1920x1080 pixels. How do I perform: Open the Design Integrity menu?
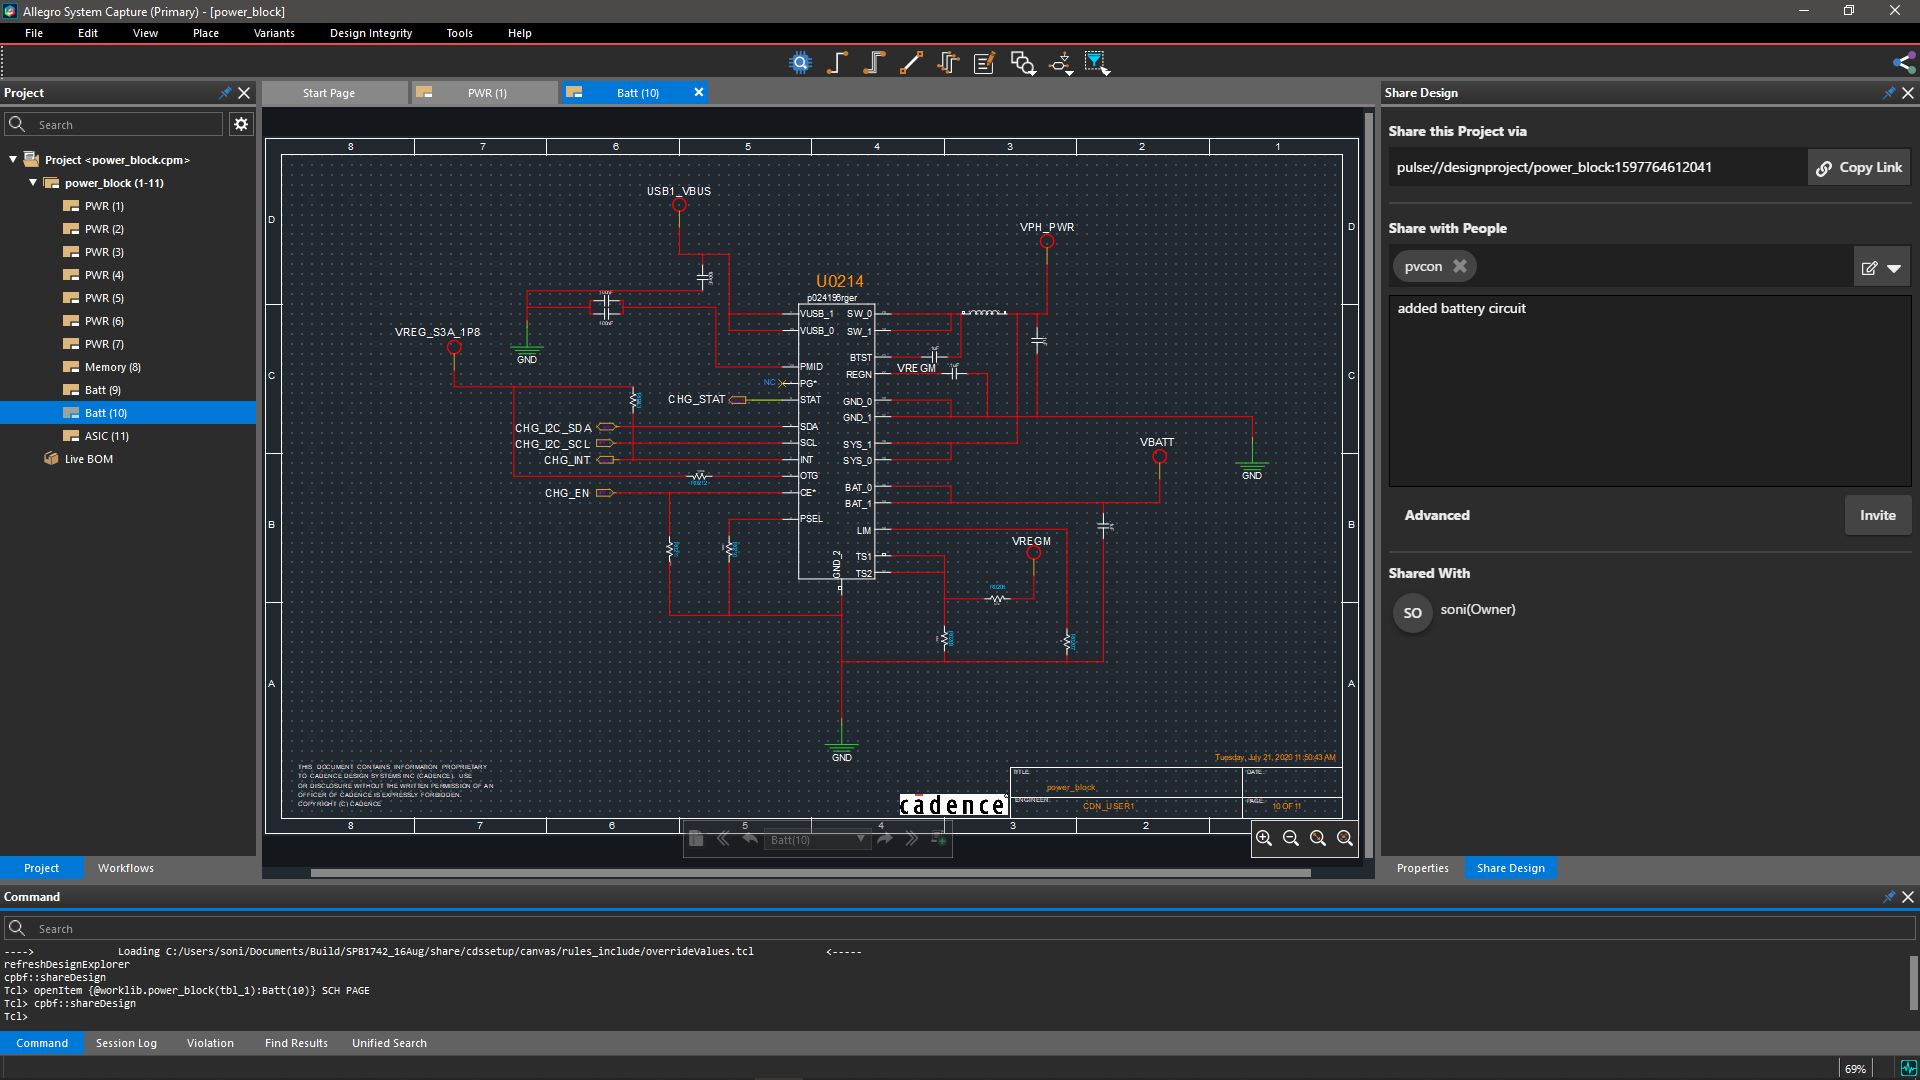point(370,32)
